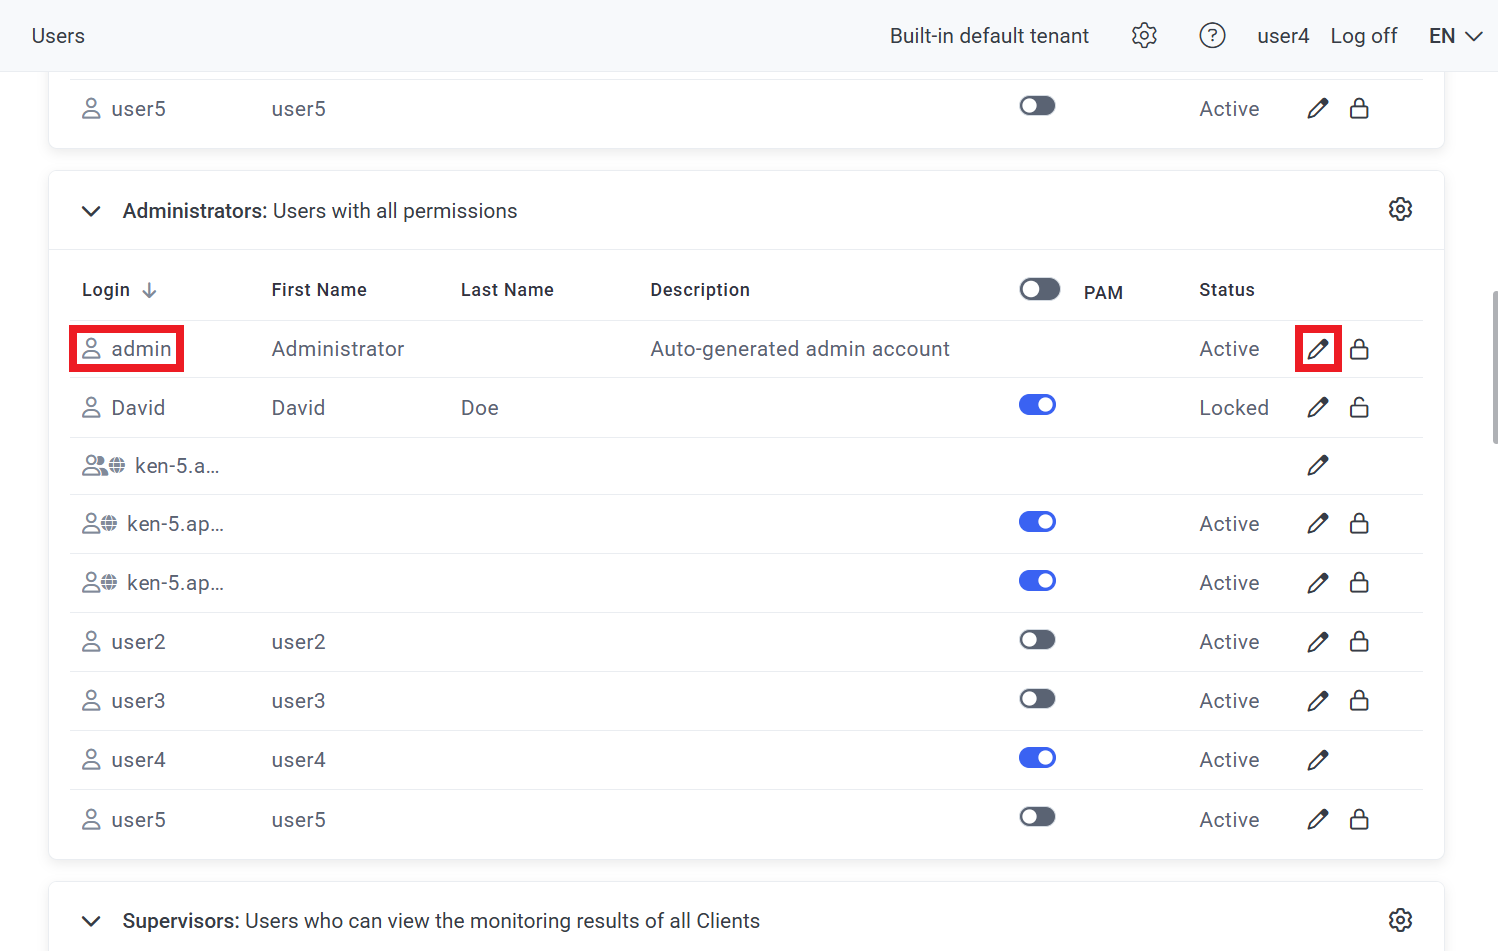Collapse the Administrators group section
The image size is (1498, 951).
[91, 211]
